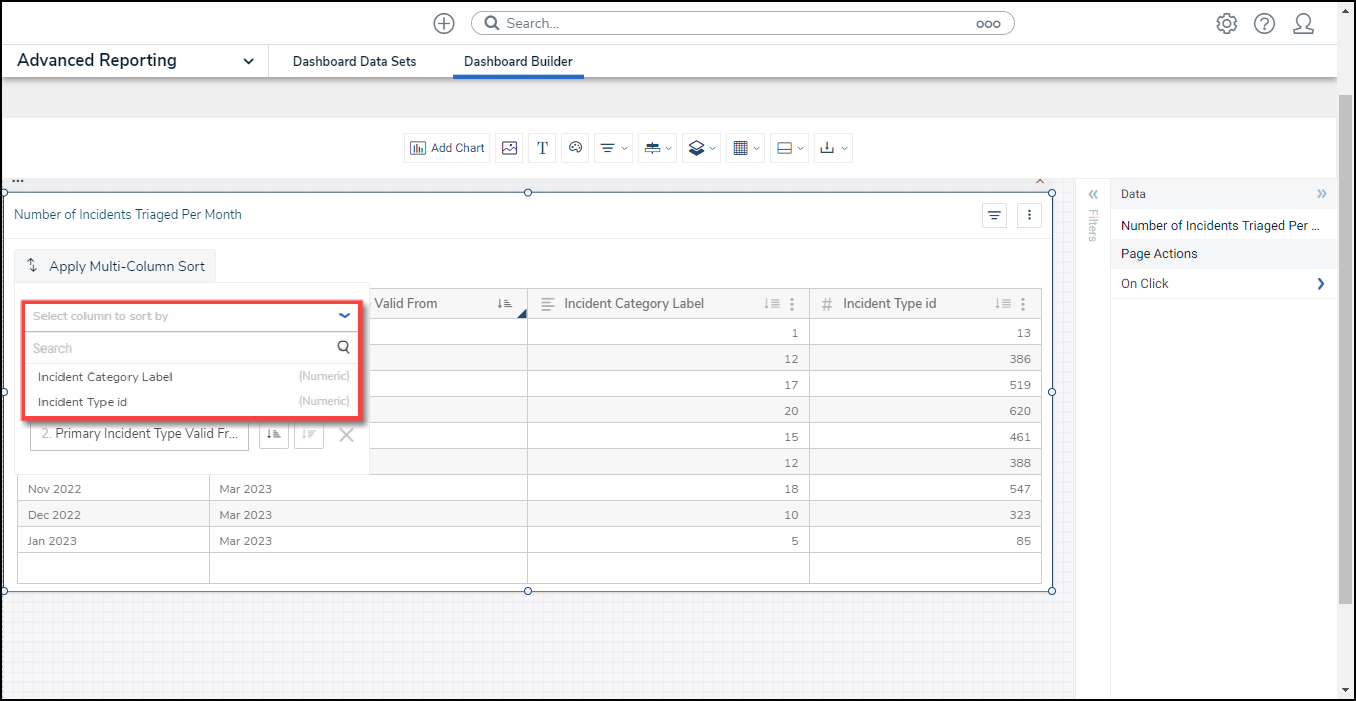Image resolution: width=1356 pixels, height=701 pixels.
Task: Click the Add Chart button
Action: [447, 148]
